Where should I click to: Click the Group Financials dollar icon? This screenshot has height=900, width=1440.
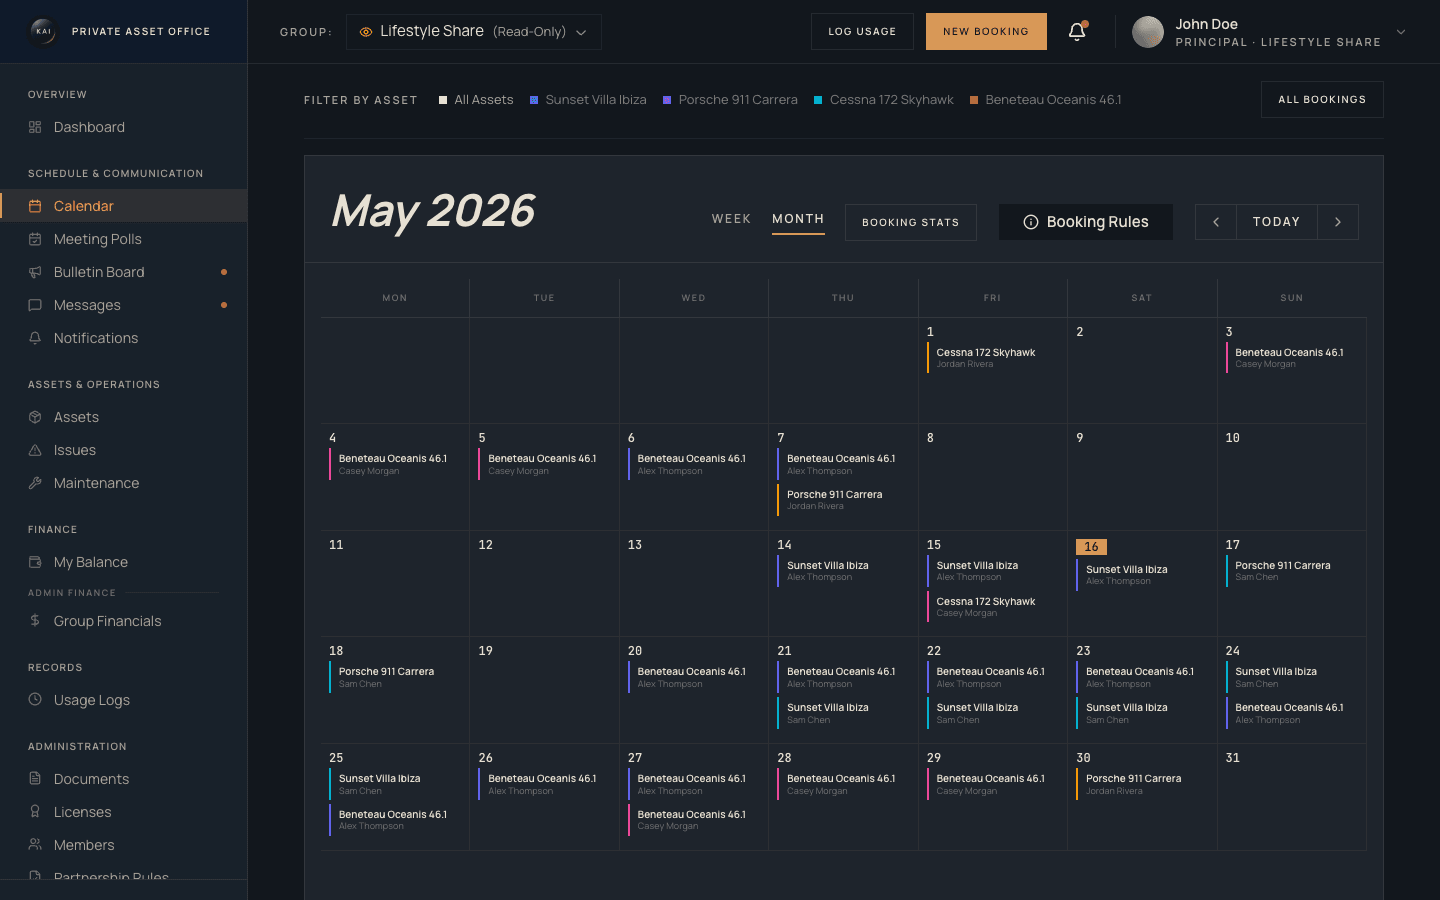pyautogui.click(x=35, y=621)
